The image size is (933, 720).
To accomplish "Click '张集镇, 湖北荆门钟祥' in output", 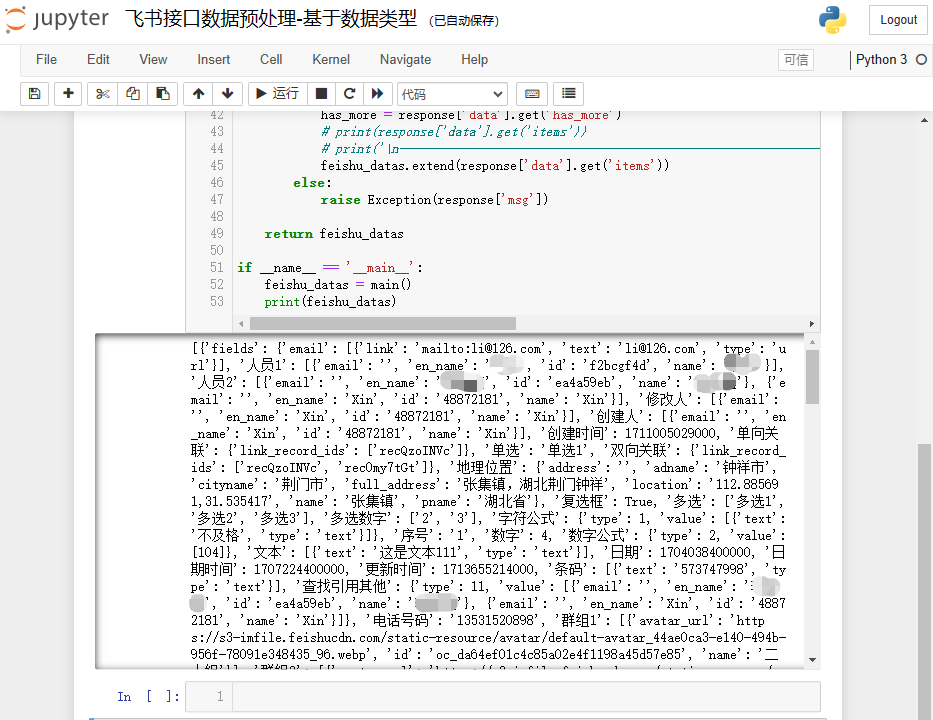I will click(533, 484).
